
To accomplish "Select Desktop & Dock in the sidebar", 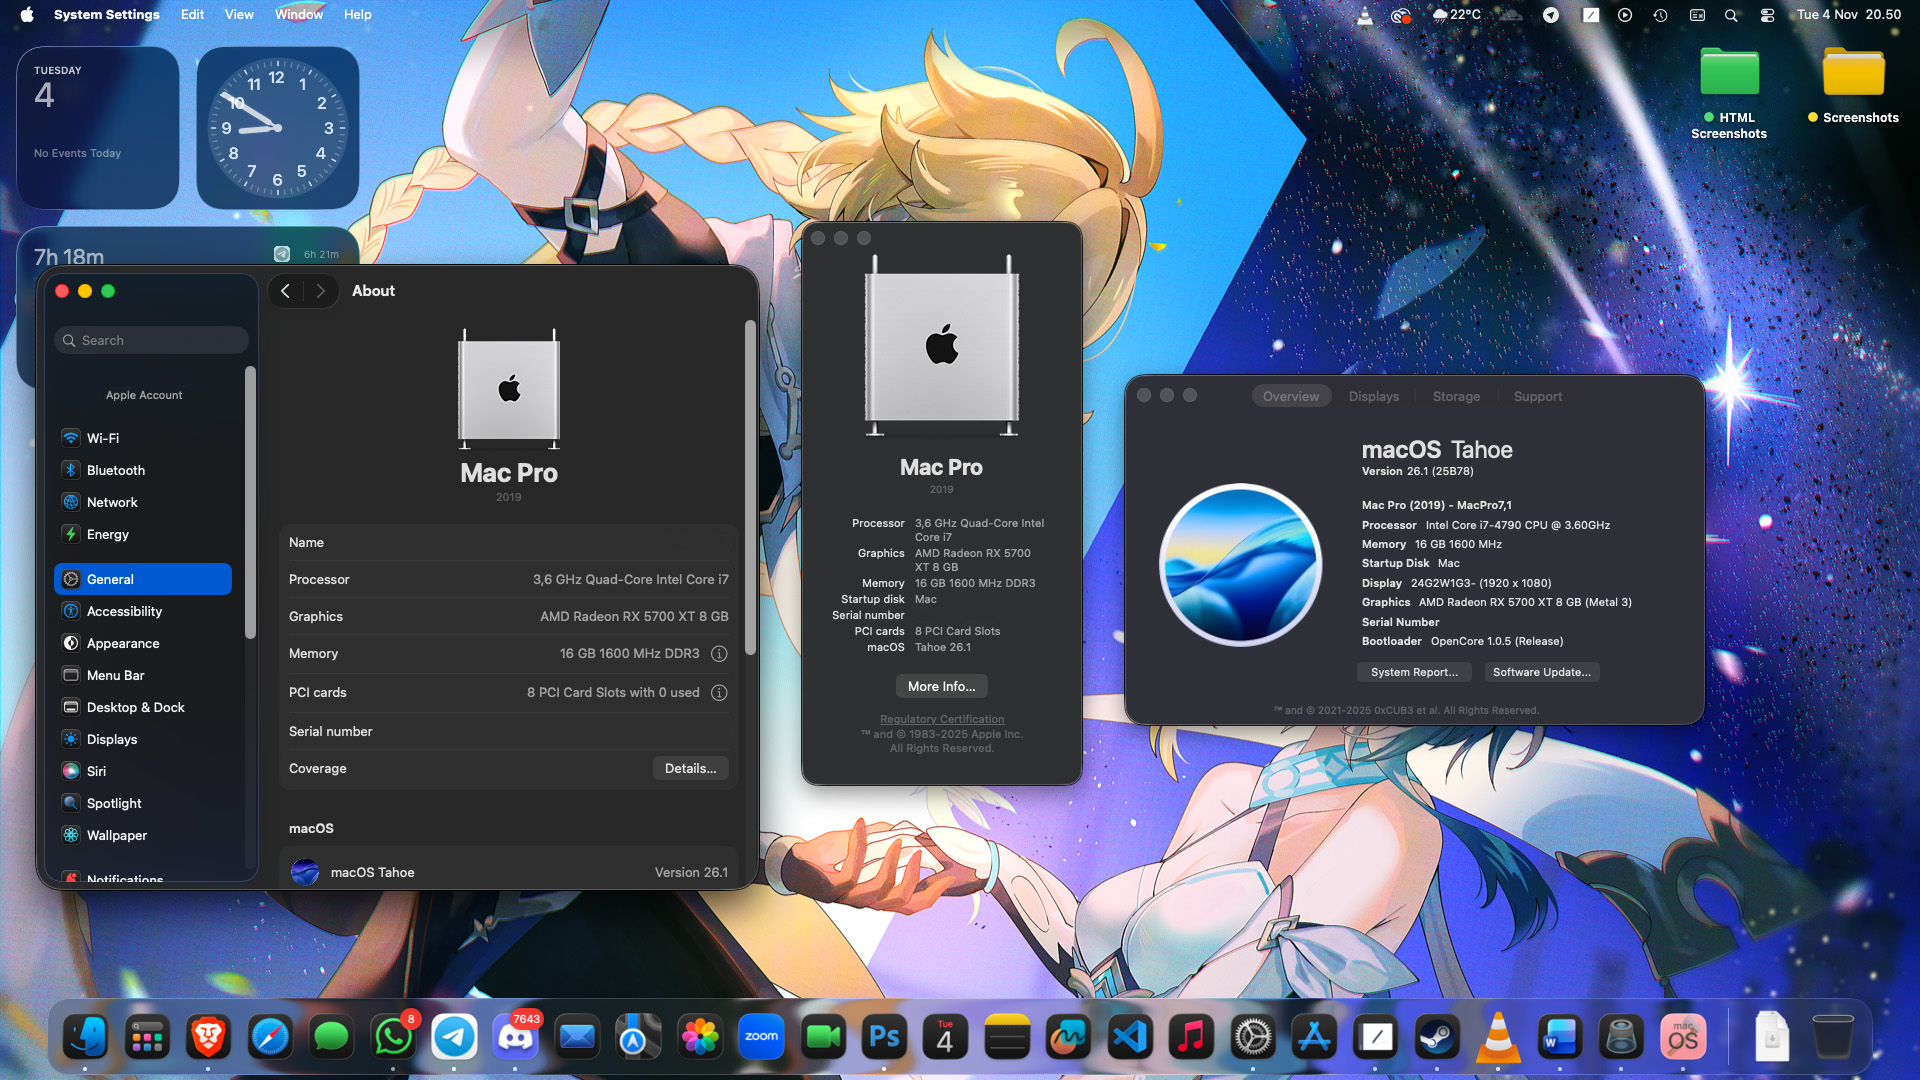I will 134,707.
